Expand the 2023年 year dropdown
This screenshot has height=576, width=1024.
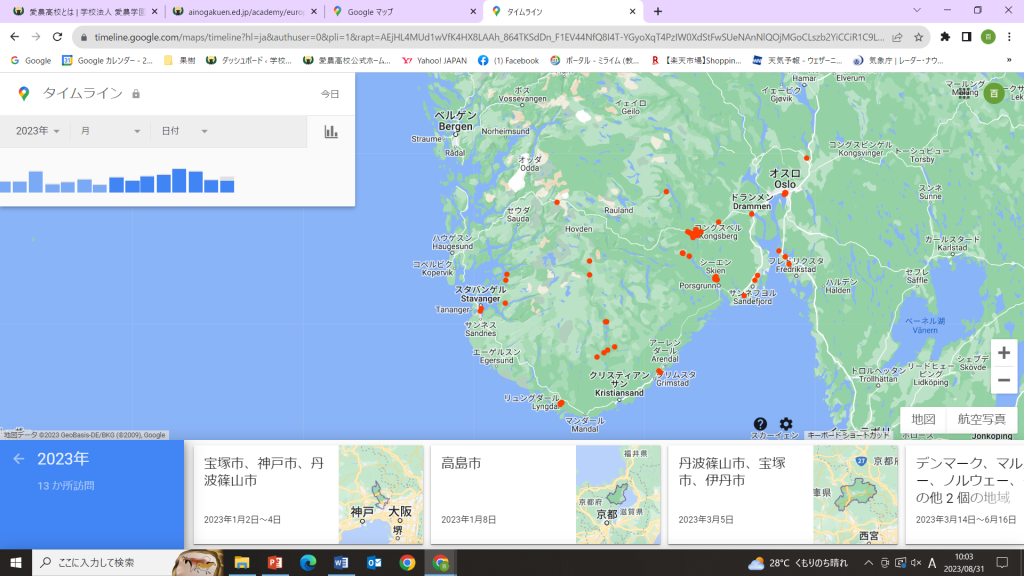(38, 131)
